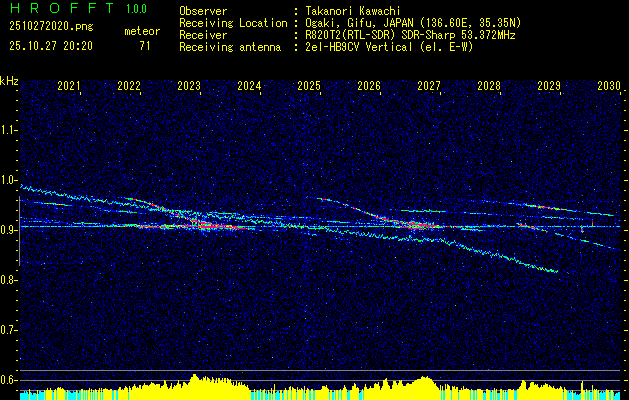Click the 2021 time marker

[x=69, y=85]
